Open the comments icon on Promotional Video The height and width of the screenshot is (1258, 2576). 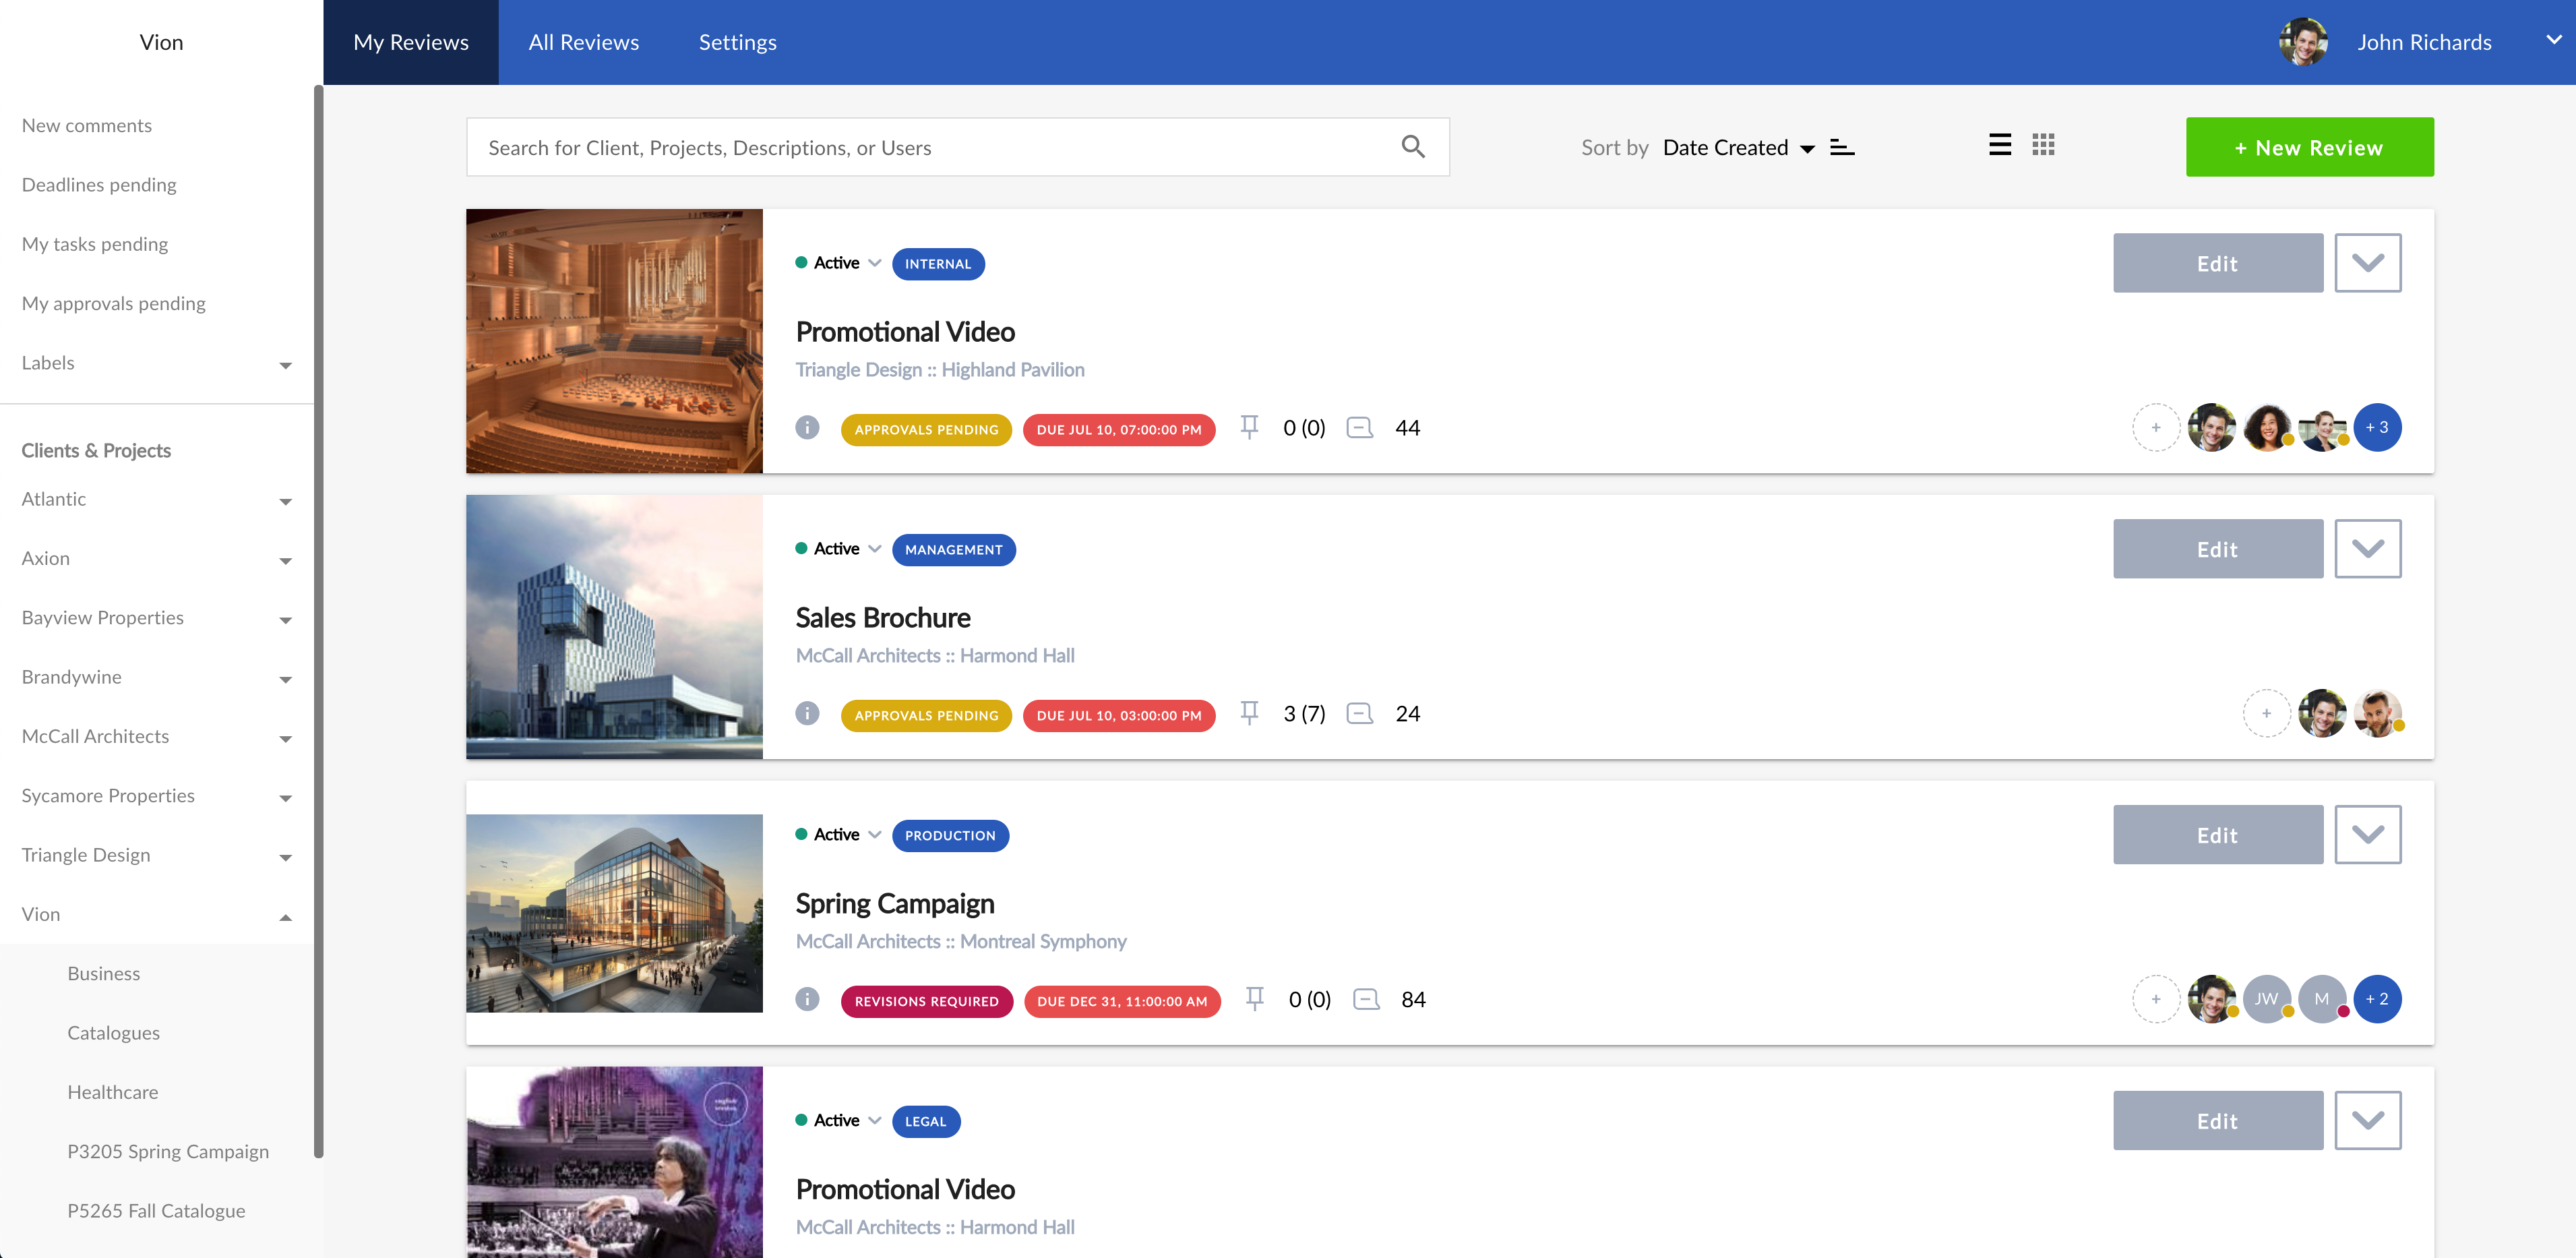[x=1359, y=427]
